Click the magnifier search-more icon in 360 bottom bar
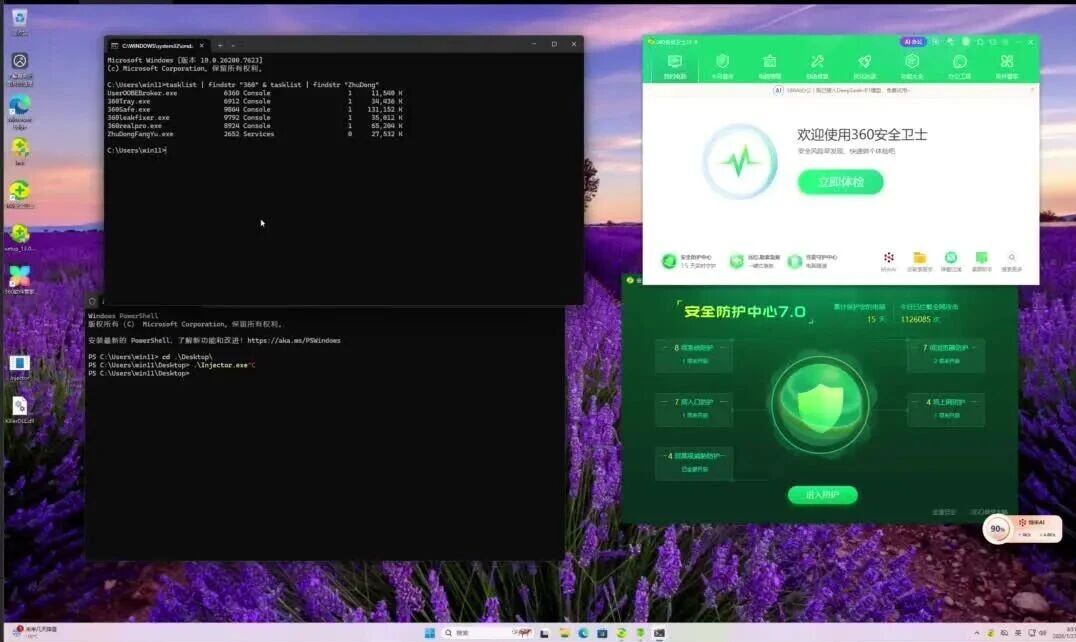Screen dimensions: 1076x642 pyautogui.click(x=1011, y=261)
